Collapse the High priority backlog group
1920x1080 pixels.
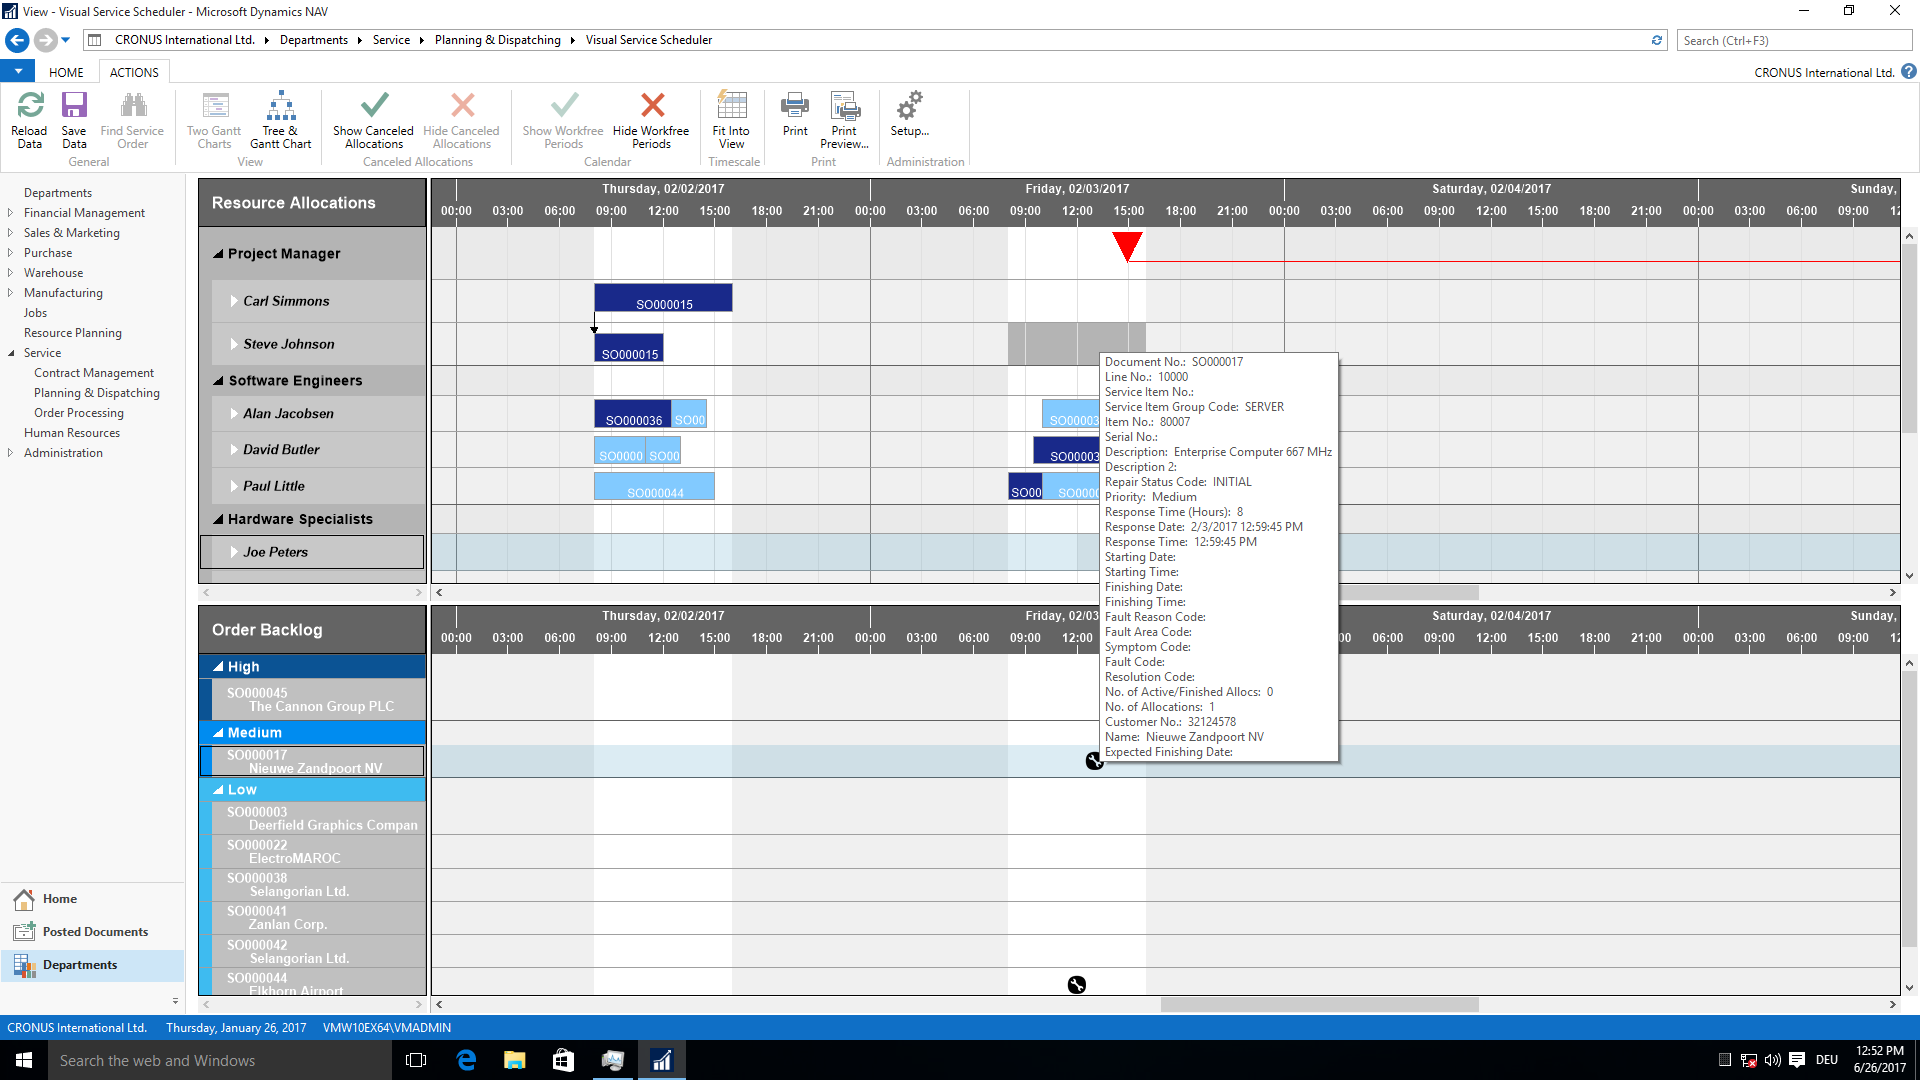click(218, 667)
